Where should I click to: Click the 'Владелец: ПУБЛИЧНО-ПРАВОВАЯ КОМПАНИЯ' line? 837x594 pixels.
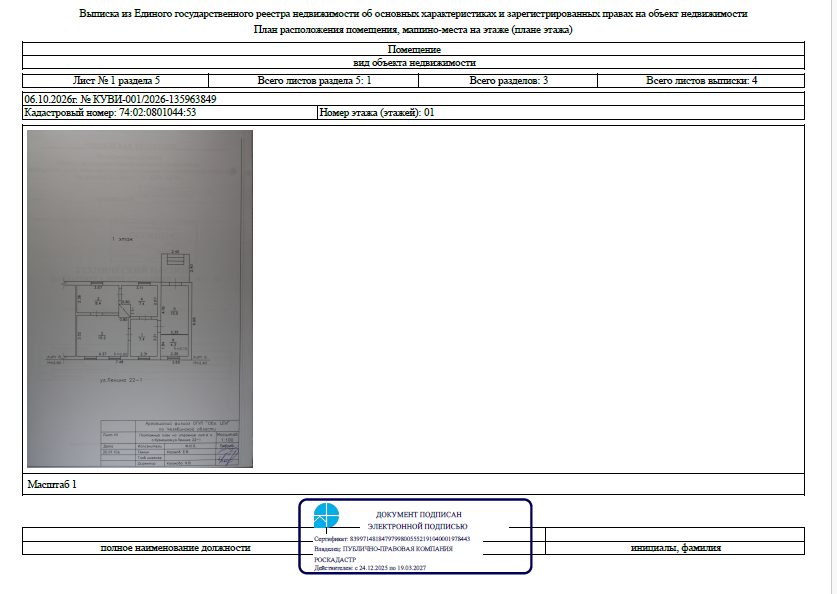coord(383,549)
